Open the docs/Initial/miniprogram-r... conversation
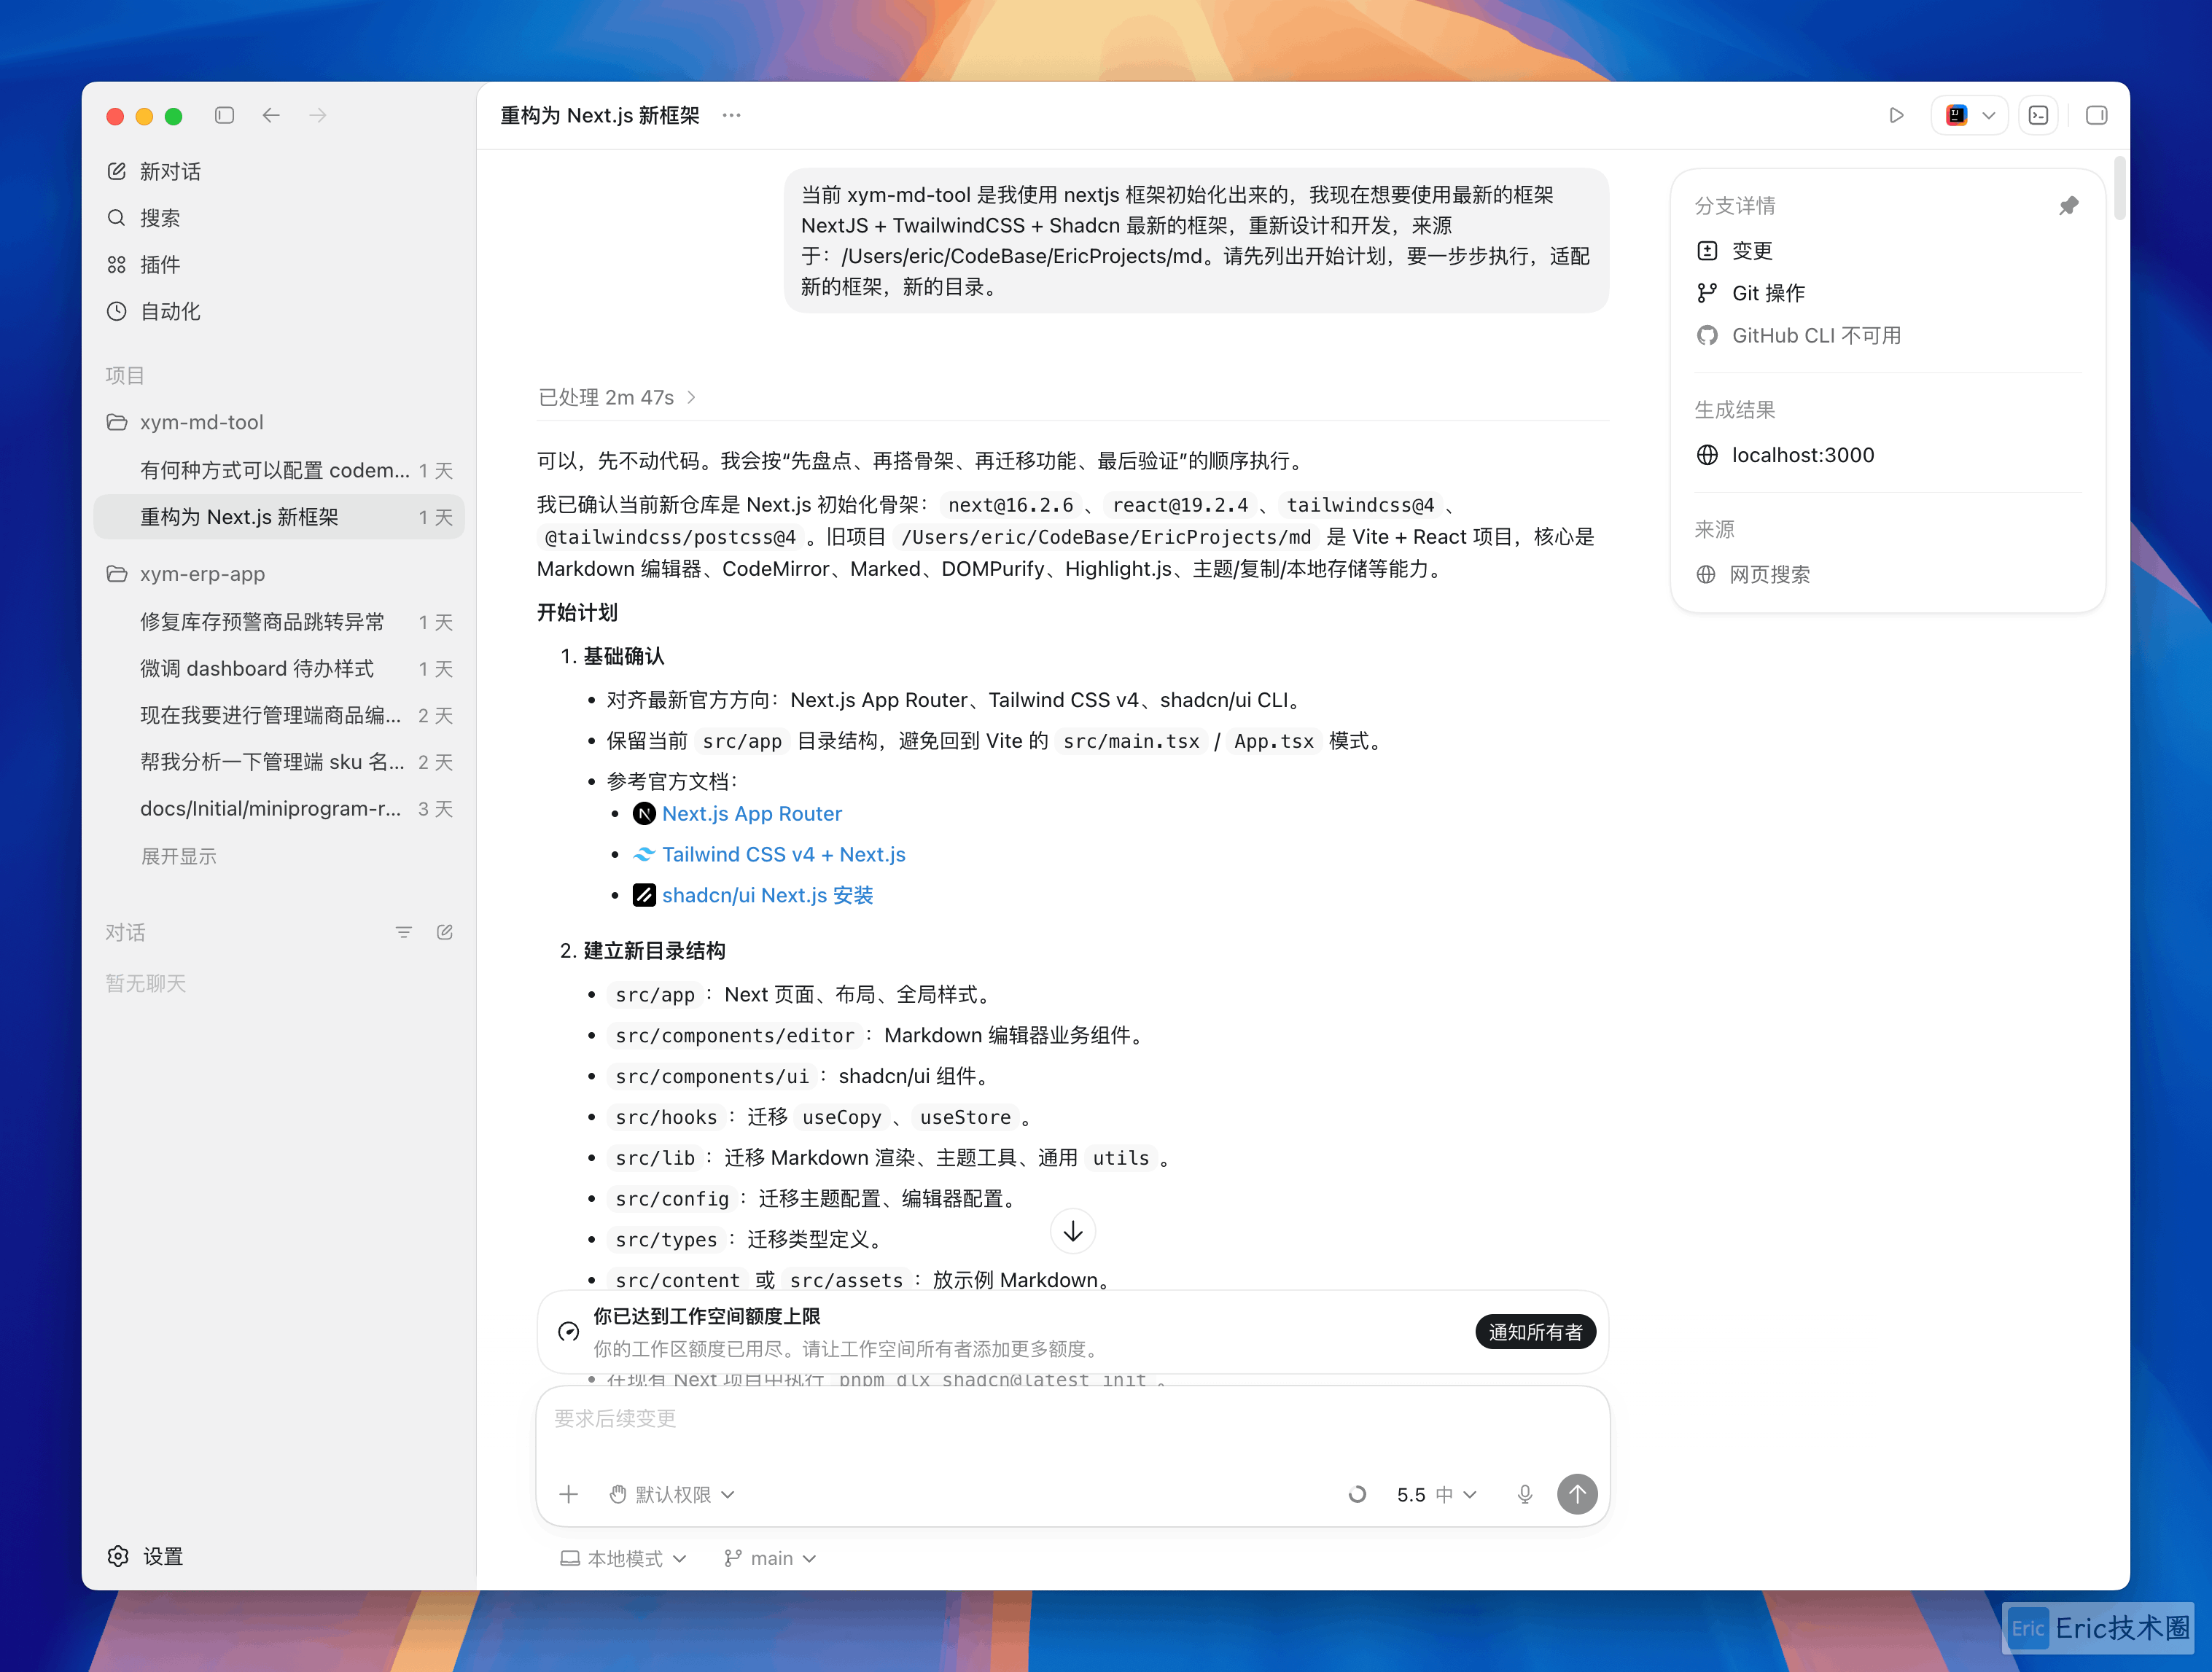This screenshot has height=1672, width=2212. point(278,808)
